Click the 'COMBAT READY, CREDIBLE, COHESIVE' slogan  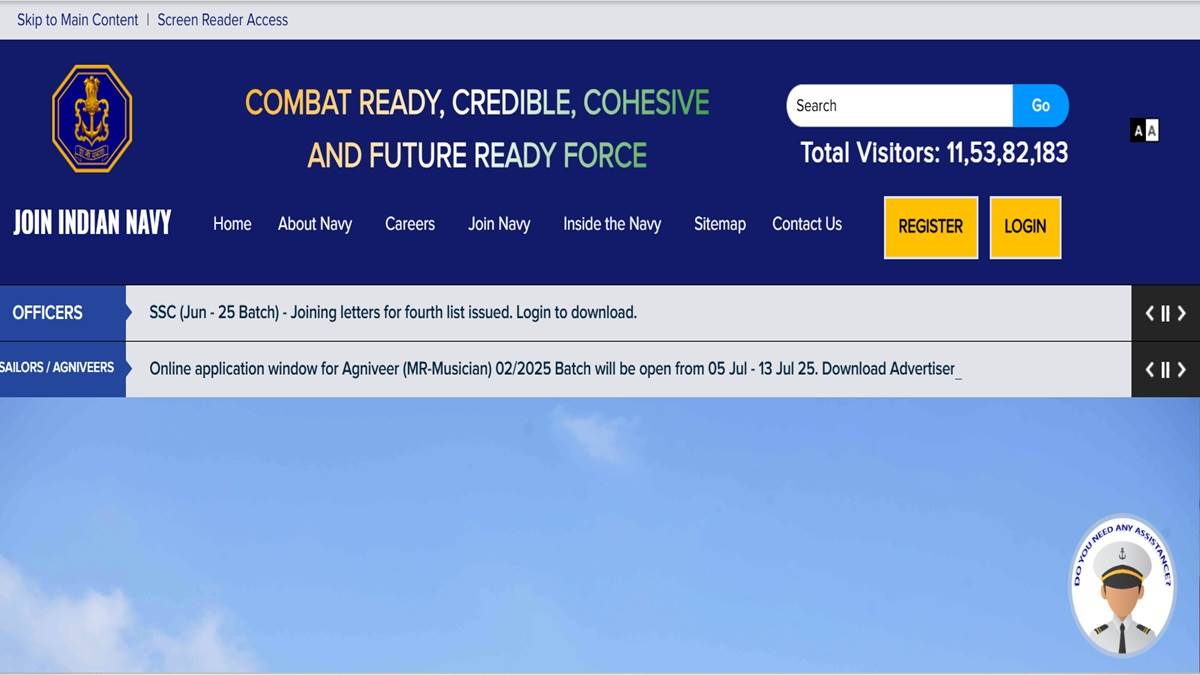point(477,102)
